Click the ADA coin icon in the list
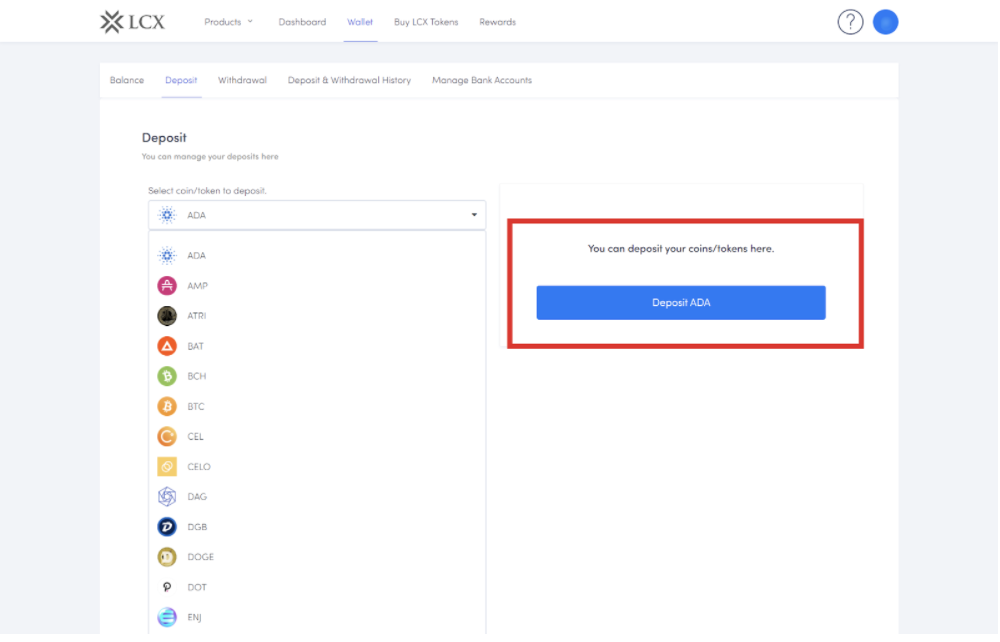 click(167, 256)
